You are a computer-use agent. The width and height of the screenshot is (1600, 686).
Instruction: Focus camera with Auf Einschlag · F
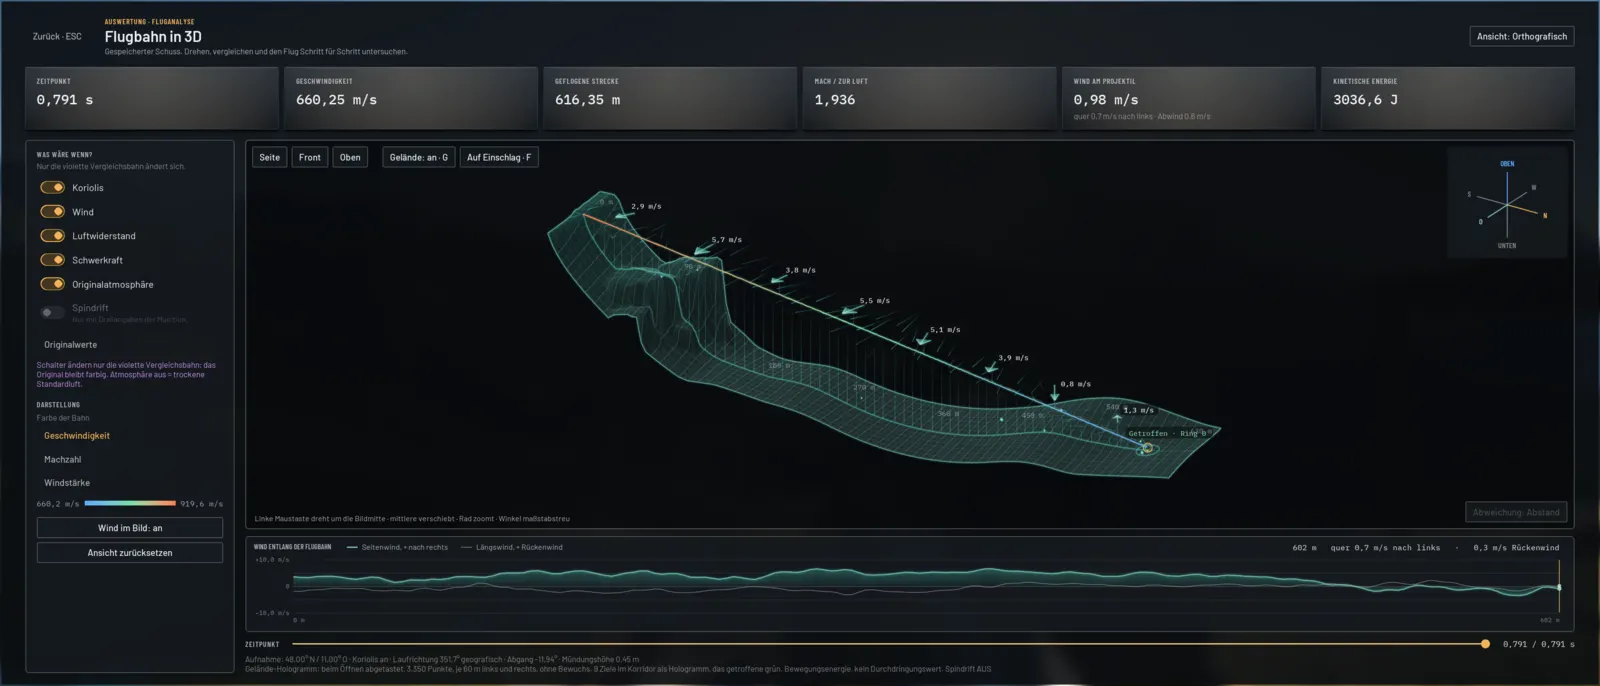click(x=499, y=157)
